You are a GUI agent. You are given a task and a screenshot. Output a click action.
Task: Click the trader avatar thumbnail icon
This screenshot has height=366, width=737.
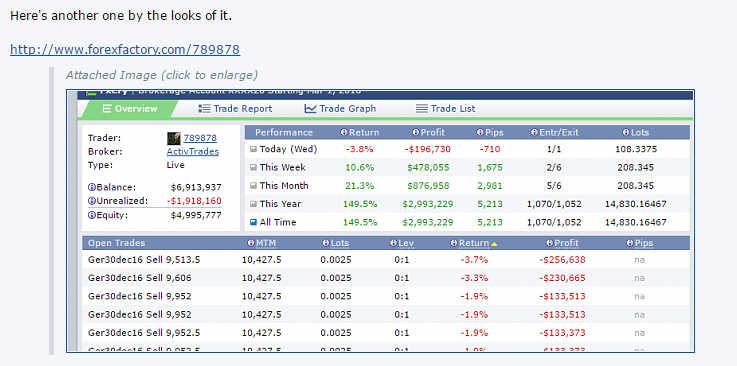pyautogui.click(x=174, y=138)
